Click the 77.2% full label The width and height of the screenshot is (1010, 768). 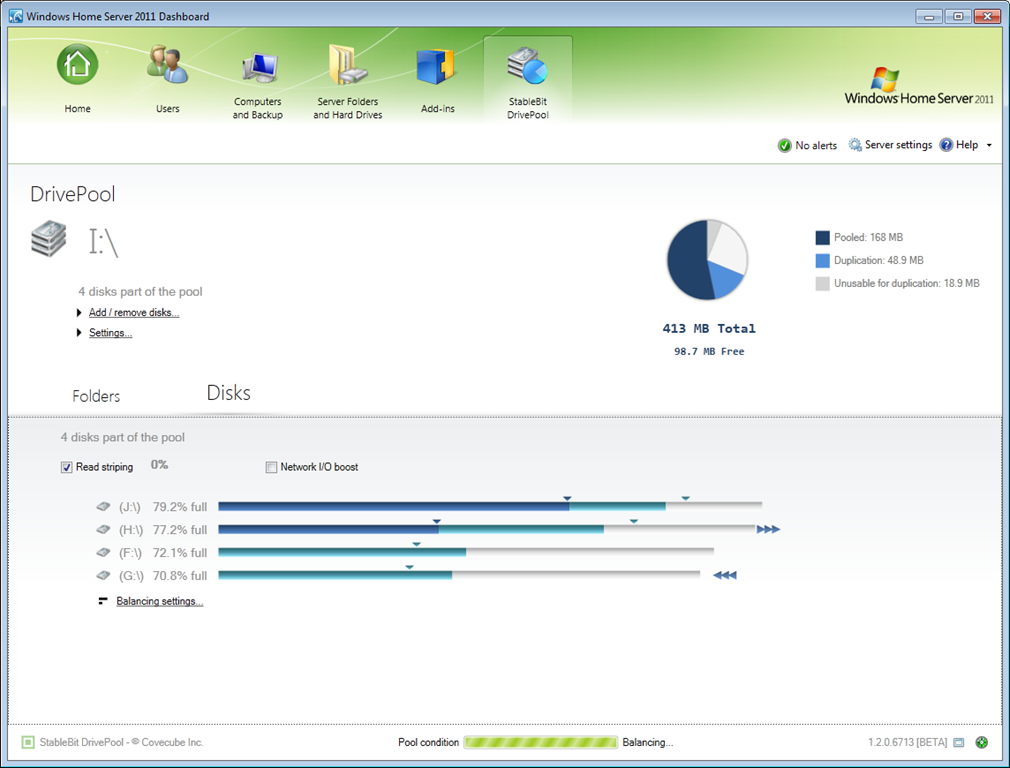tap(180, 530)
